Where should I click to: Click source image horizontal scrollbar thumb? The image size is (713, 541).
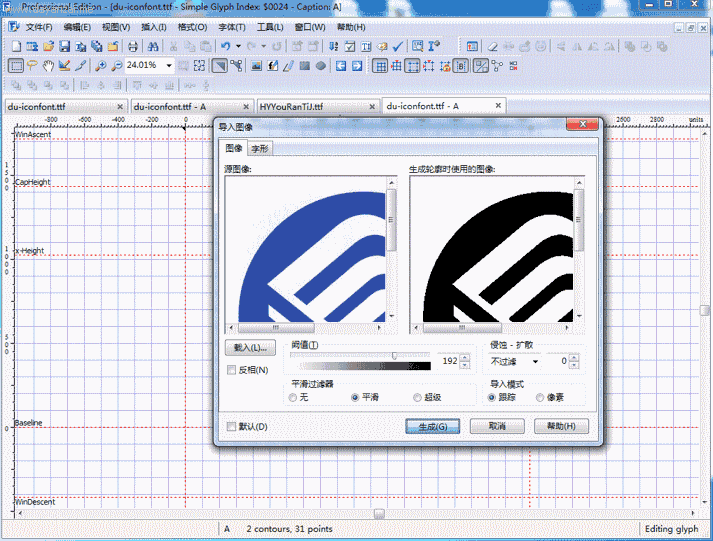276,327
